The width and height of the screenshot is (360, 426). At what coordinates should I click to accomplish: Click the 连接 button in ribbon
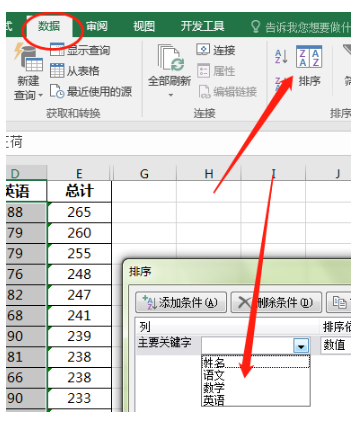click(216, 50)
